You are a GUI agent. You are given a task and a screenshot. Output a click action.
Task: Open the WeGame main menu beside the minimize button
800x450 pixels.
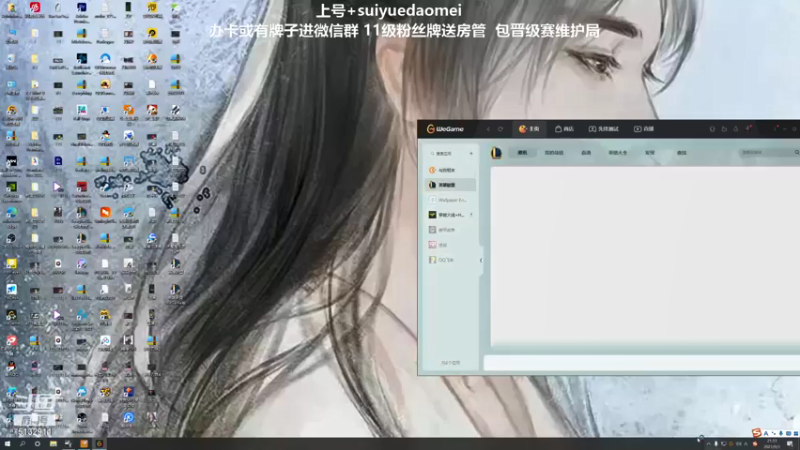click(x=776, y=129)
